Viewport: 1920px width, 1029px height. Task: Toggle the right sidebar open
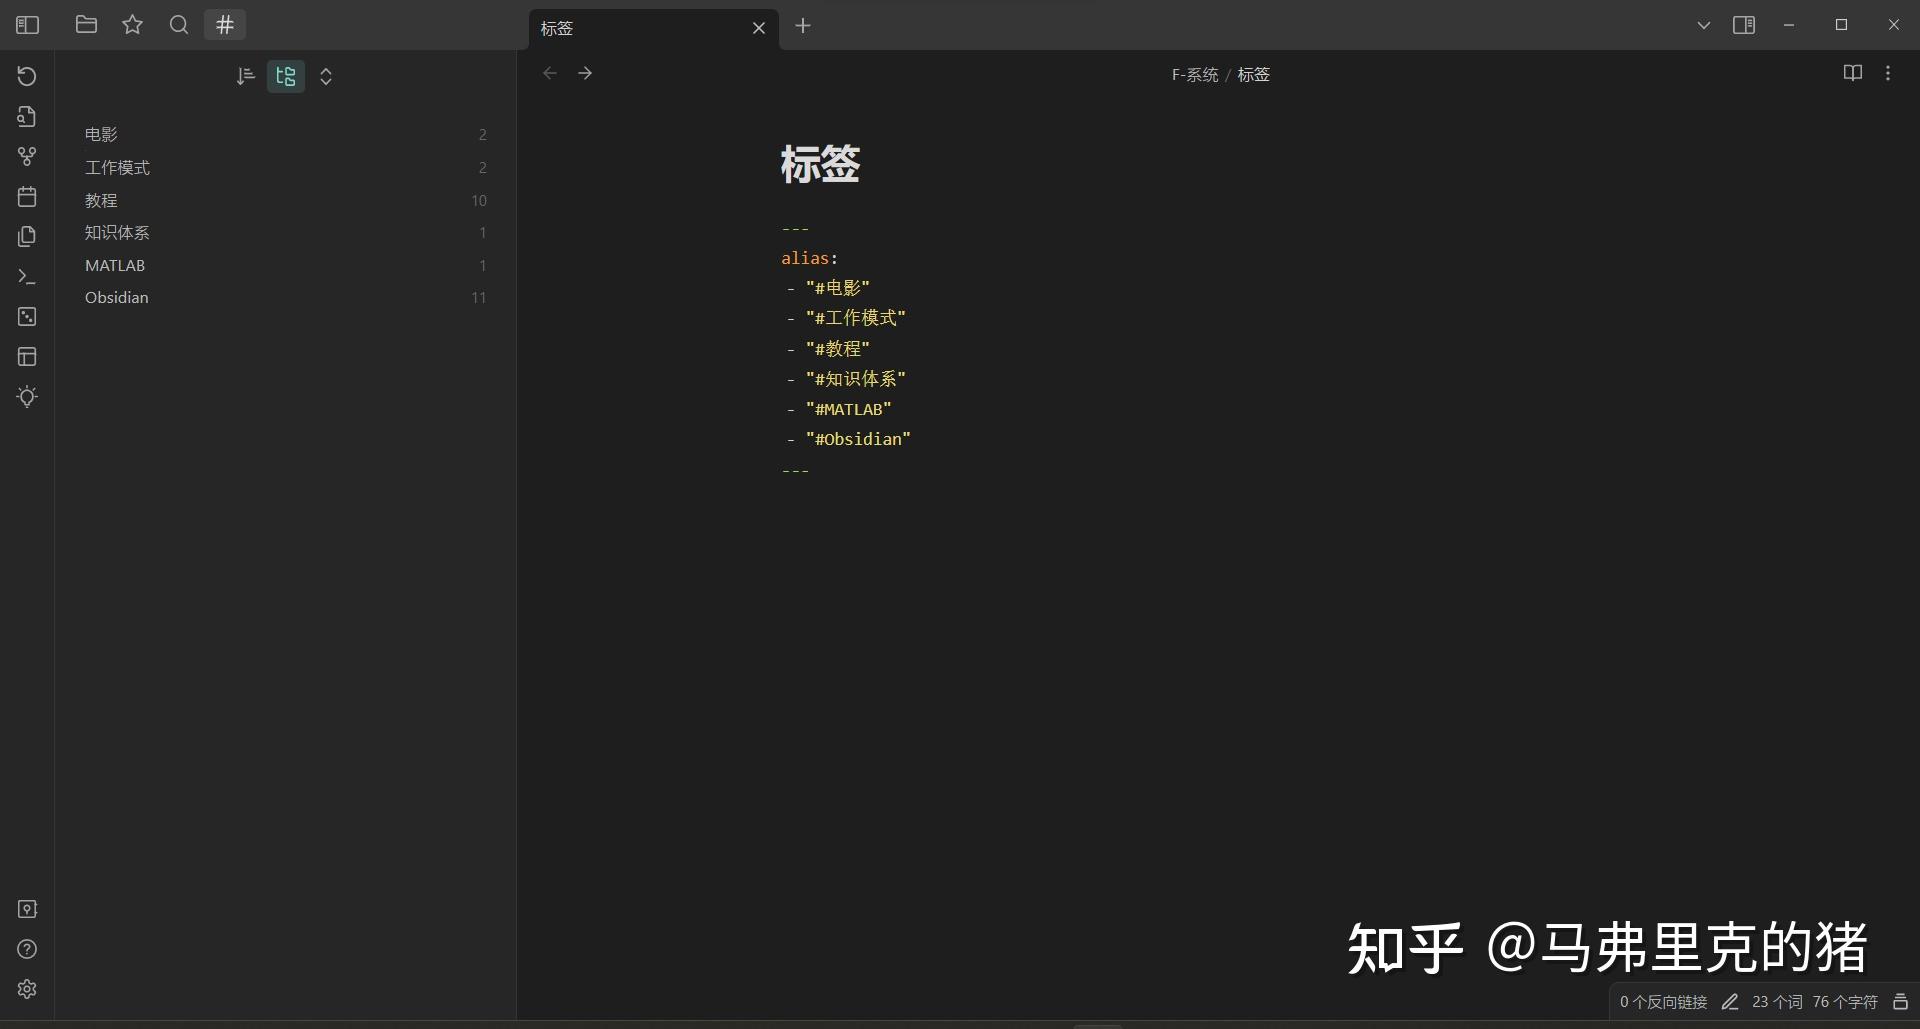click(1743, 25)
